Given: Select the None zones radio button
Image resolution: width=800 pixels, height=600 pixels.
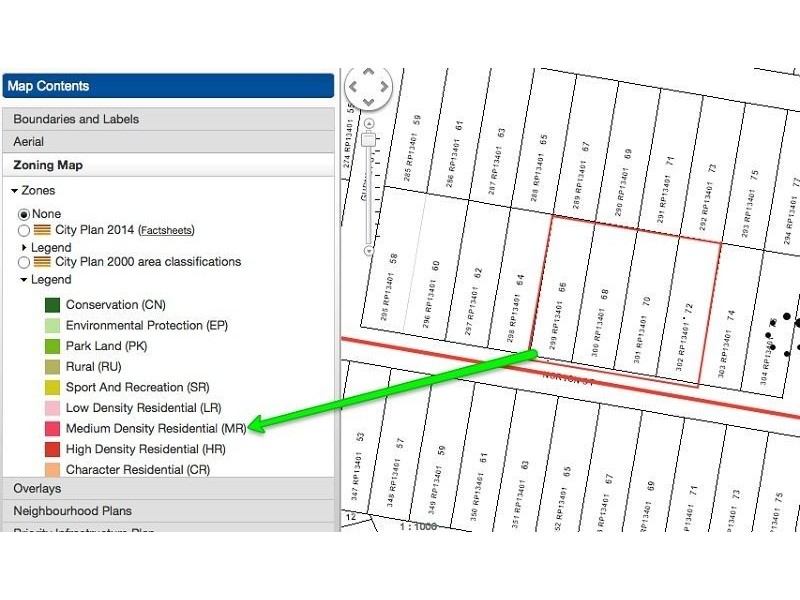Looking at the screenshot, I should point(25,214).
